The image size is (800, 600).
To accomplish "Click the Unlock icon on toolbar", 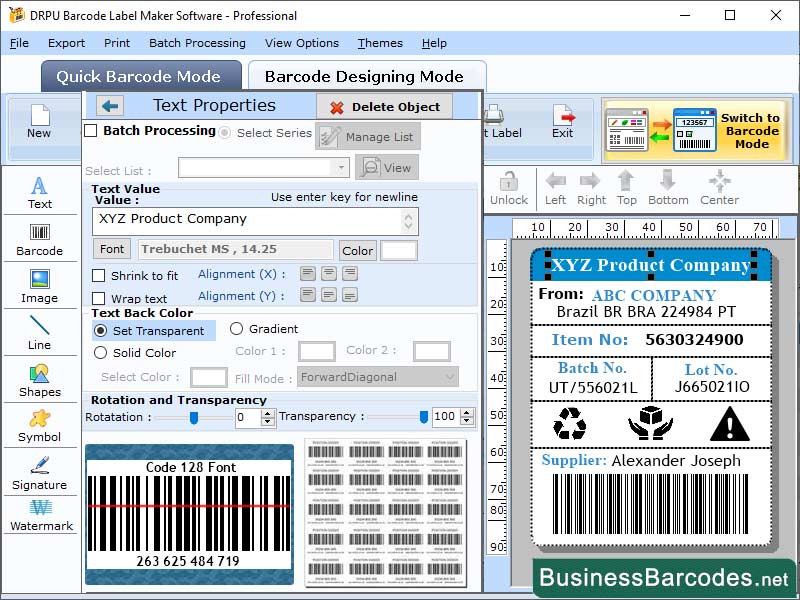I will [509, 180].
